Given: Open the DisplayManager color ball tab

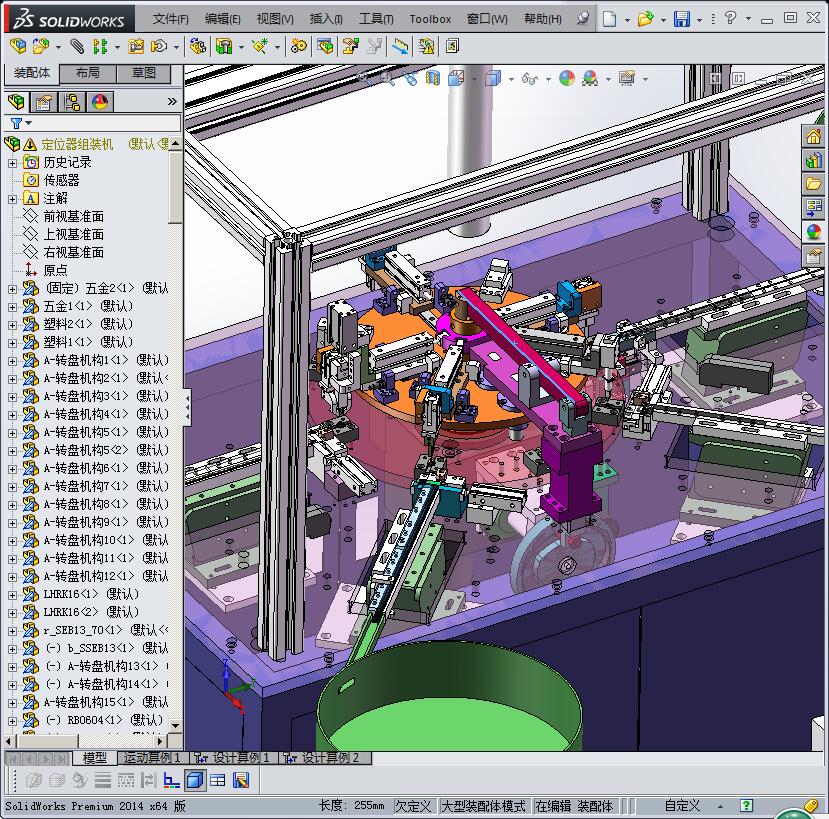Looking at the screenshot, I should pyautogui.click(x=99, y=102).
